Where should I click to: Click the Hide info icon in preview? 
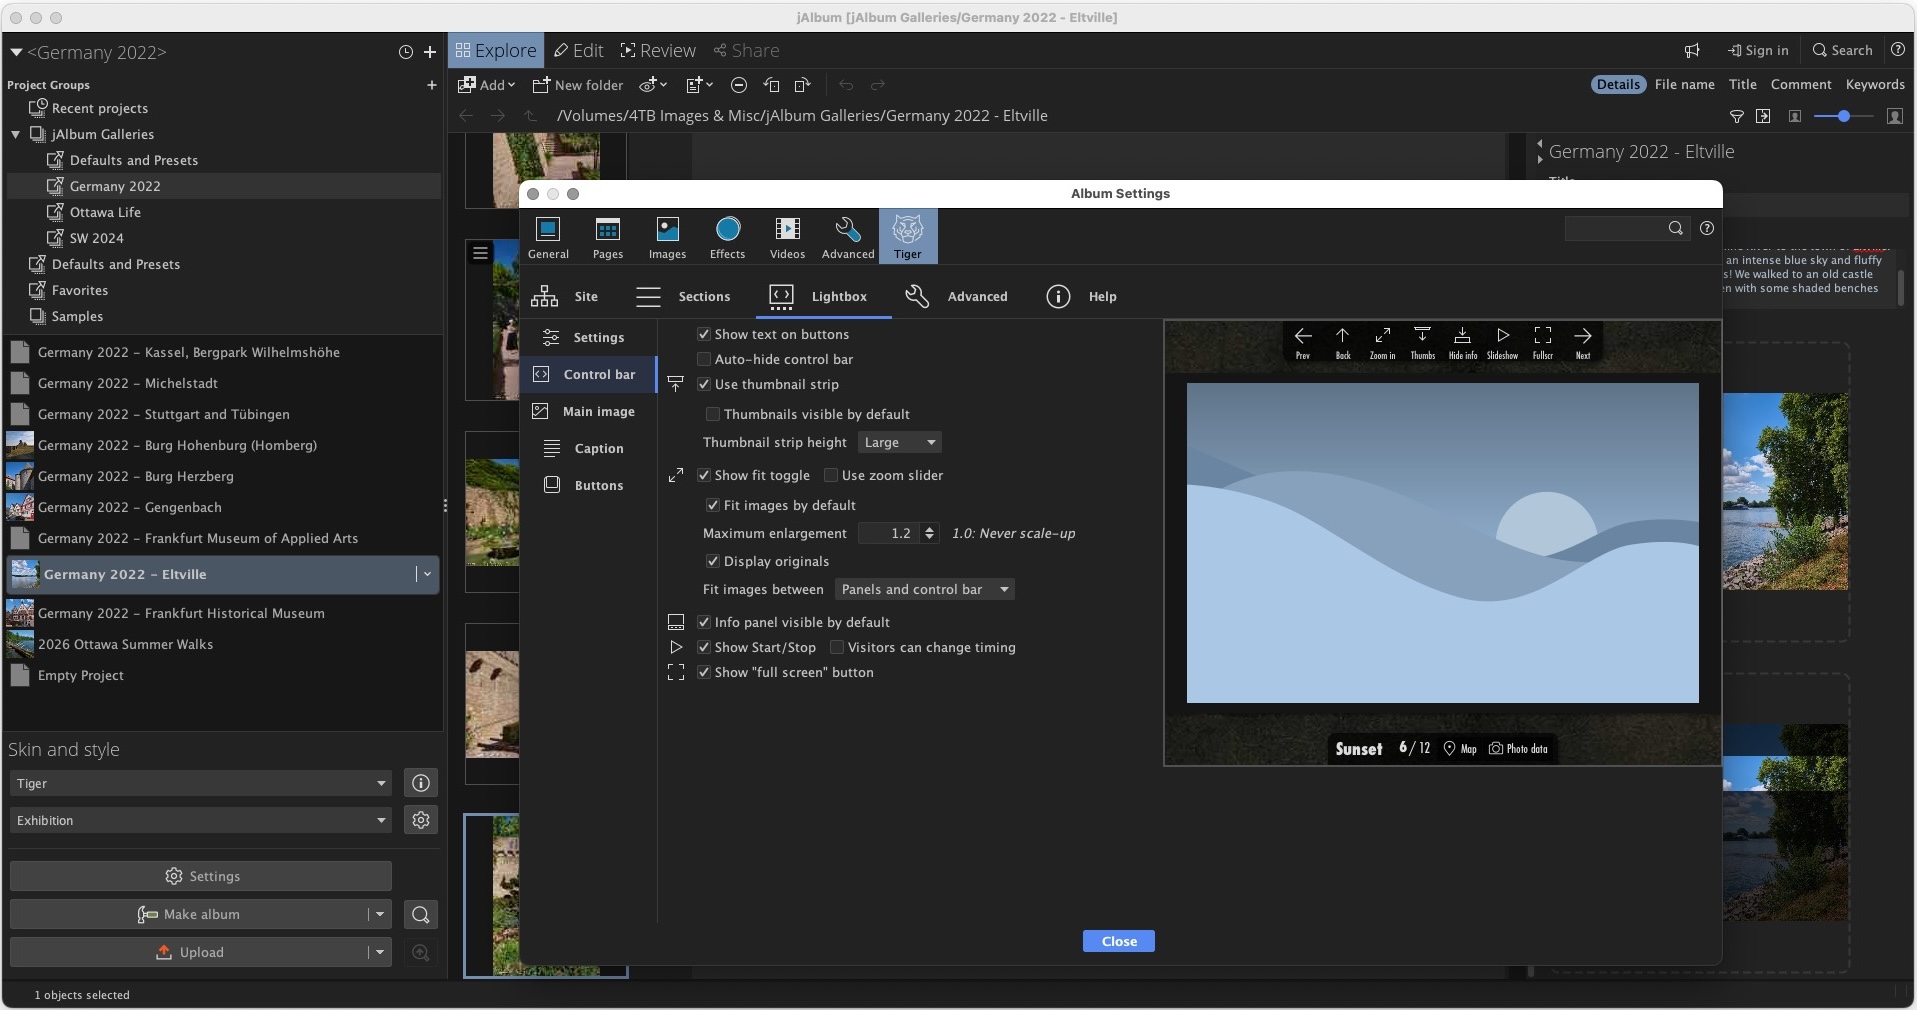pos(1462,342)
